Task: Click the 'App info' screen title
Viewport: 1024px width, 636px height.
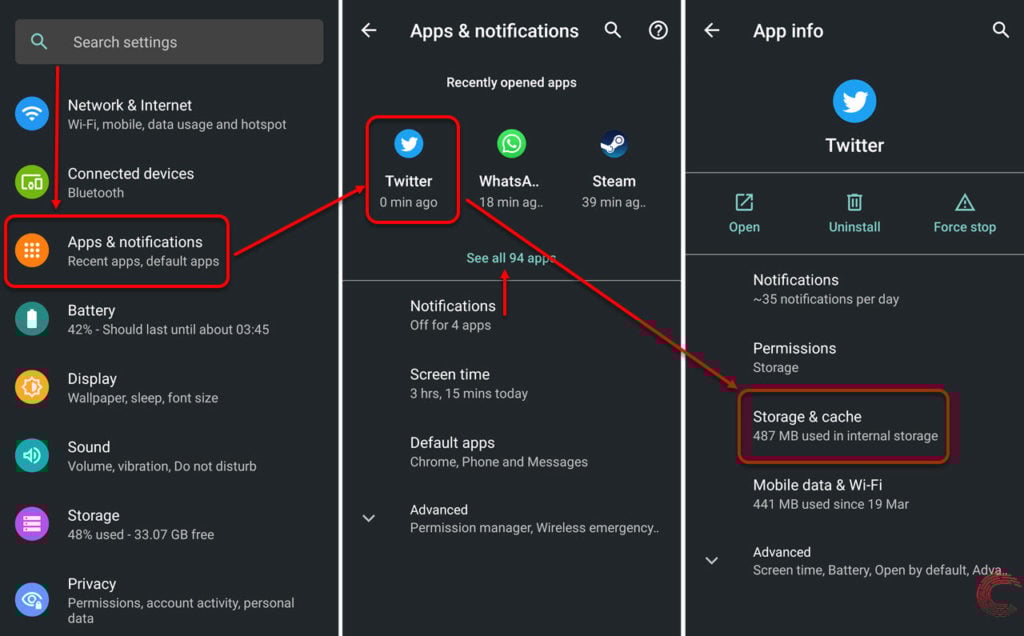Action: (x=788, y=31)
